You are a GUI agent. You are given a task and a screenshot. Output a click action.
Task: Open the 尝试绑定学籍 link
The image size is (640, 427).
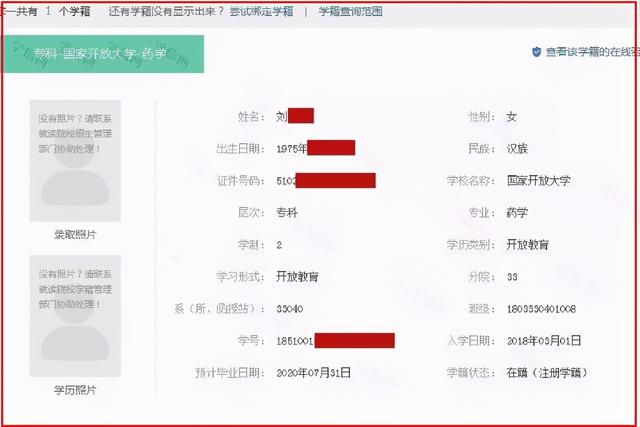(x=261, y=11)
